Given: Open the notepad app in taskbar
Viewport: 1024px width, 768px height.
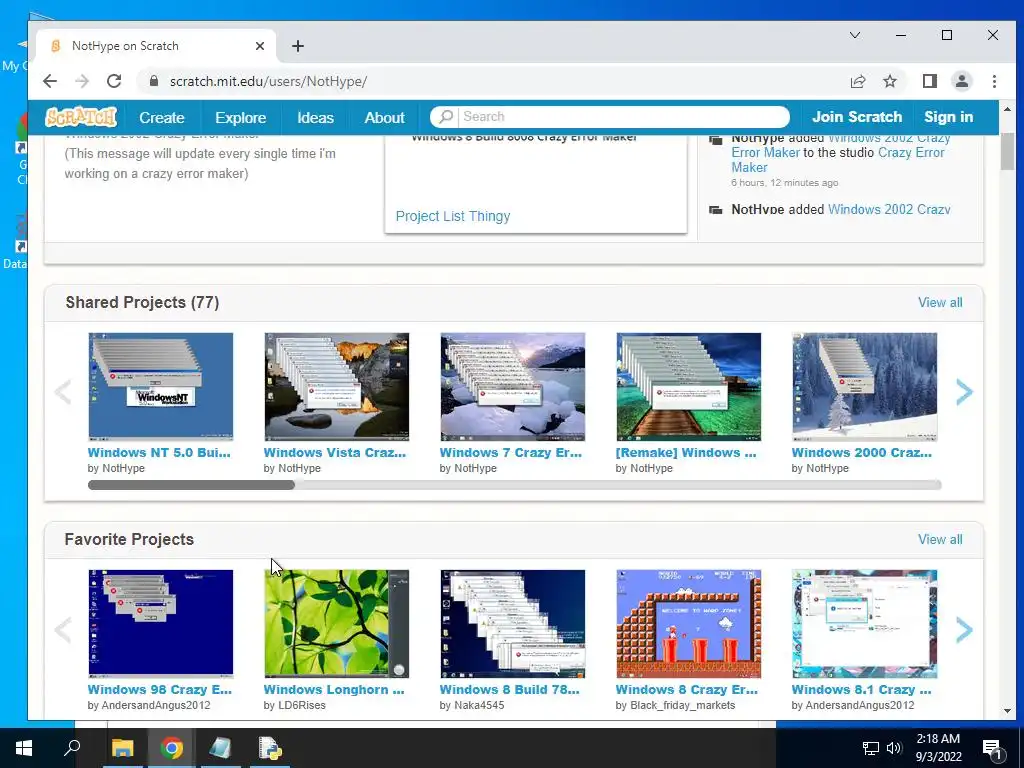Looking at the screenshot, I should pyautogui.click(x=221, y=748).
